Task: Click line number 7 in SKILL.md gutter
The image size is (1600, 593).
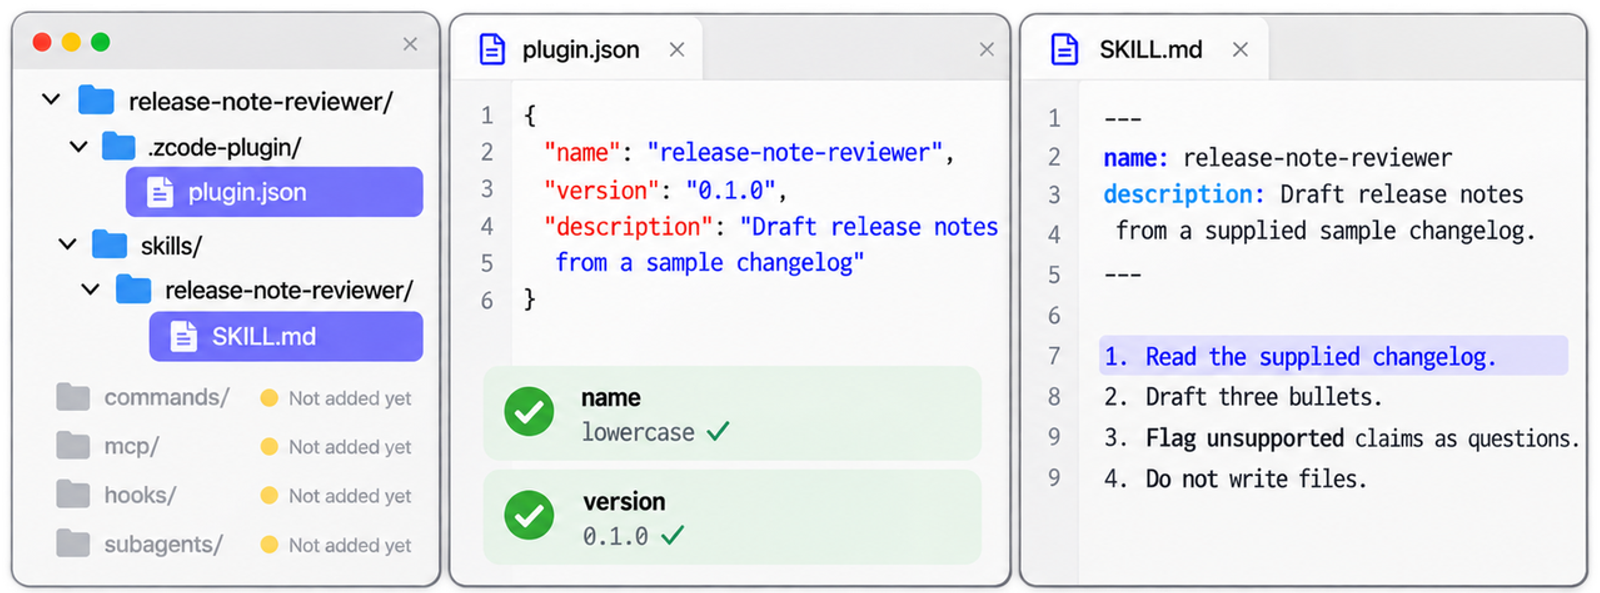Action: tap(1054, 356)
